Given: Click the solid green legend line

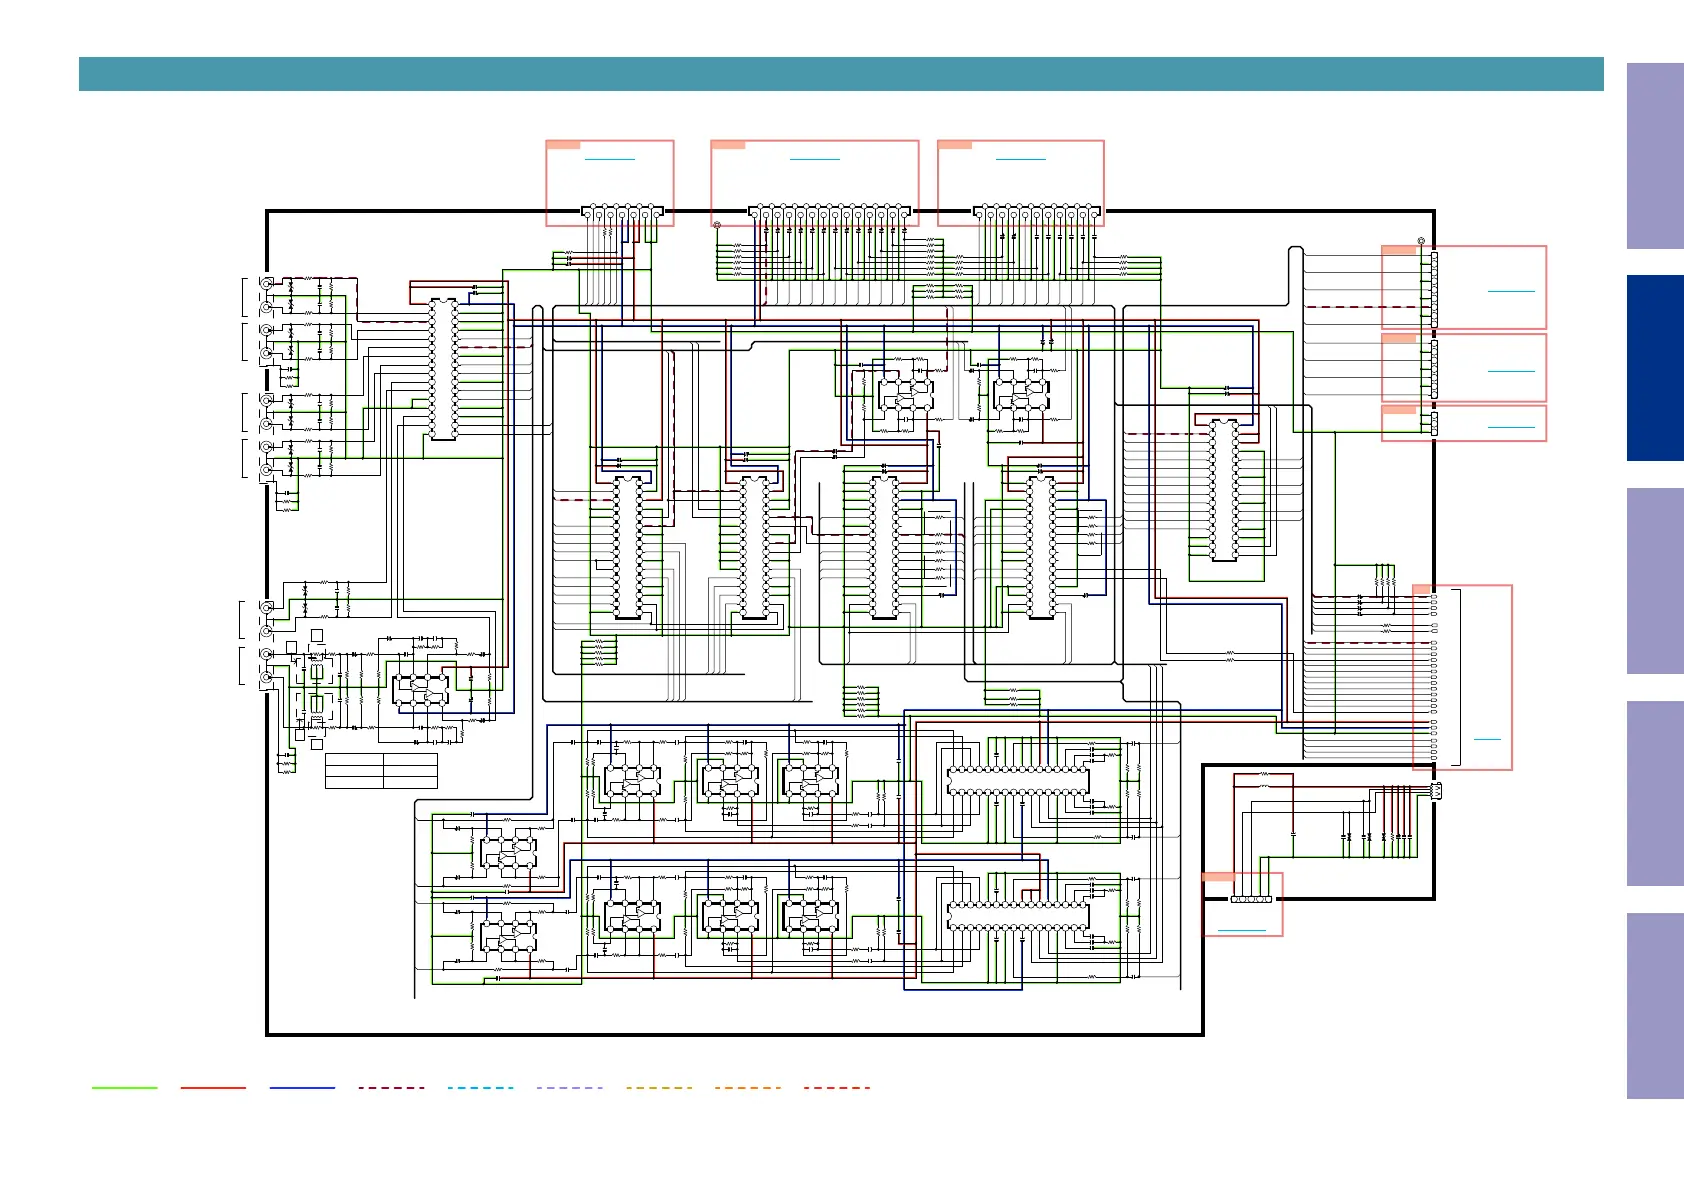Looking at the screenshot, I should [x=124, y=1087].
